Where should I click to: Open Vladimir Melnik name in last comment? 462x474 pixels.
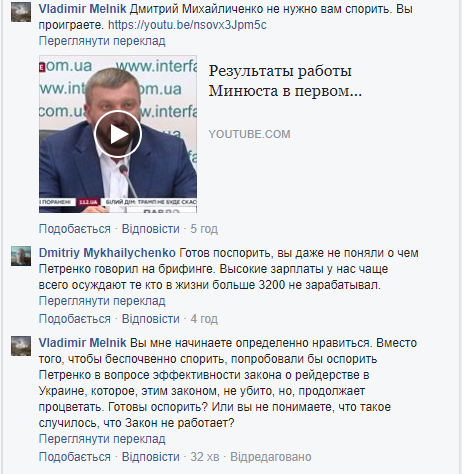[82, 343]
